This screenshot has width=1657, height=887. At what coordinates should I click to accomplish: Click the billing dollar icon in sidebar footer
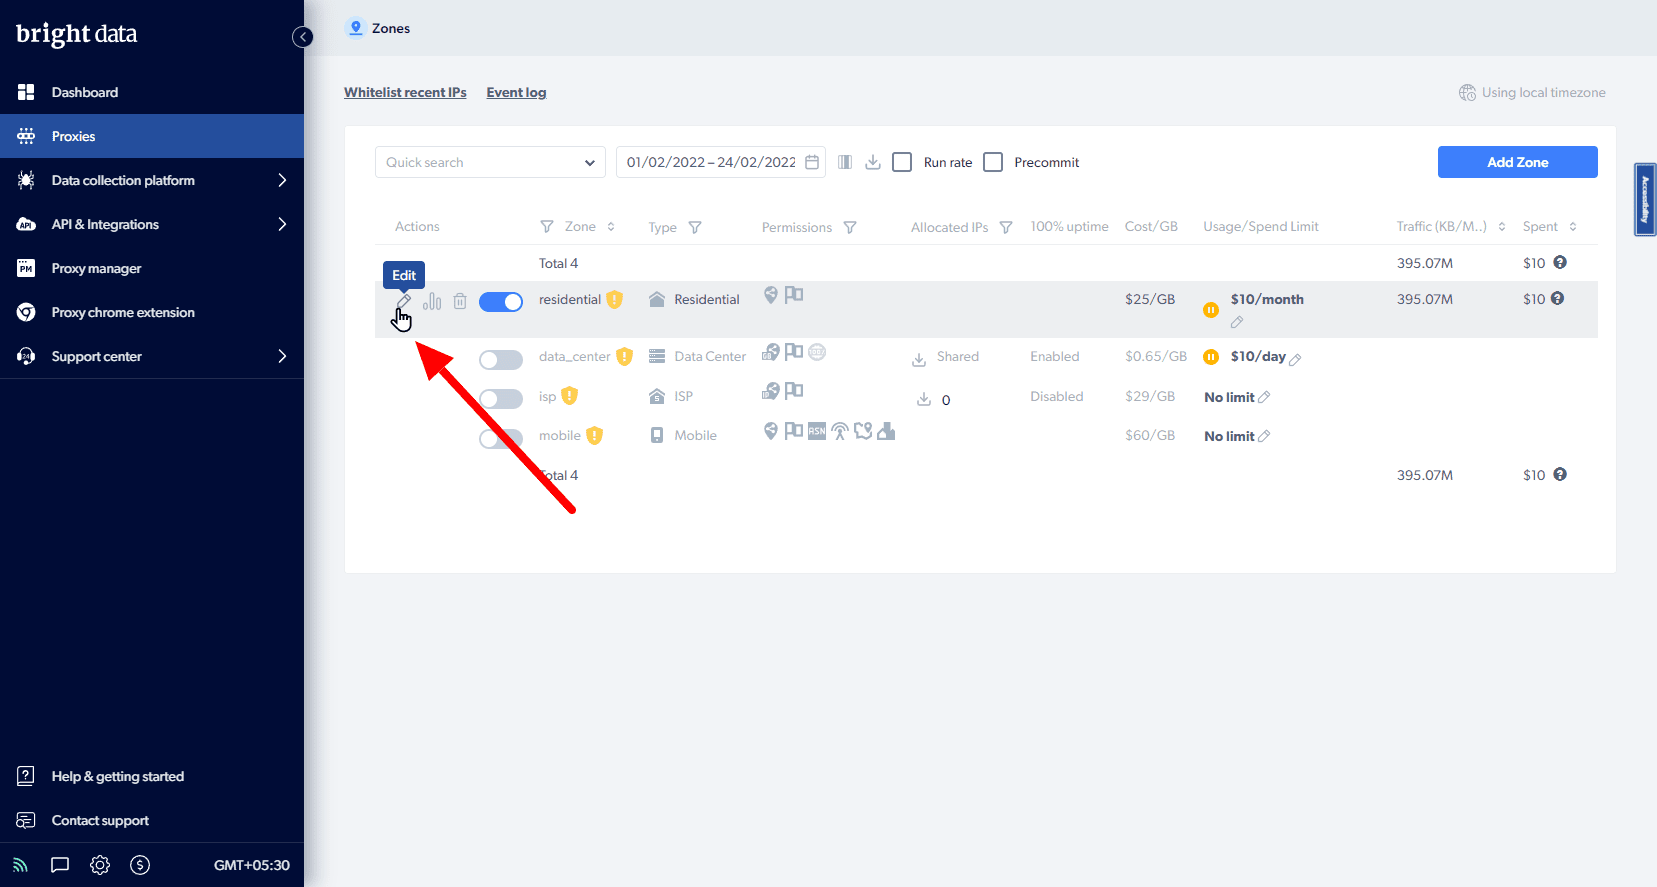140,865
